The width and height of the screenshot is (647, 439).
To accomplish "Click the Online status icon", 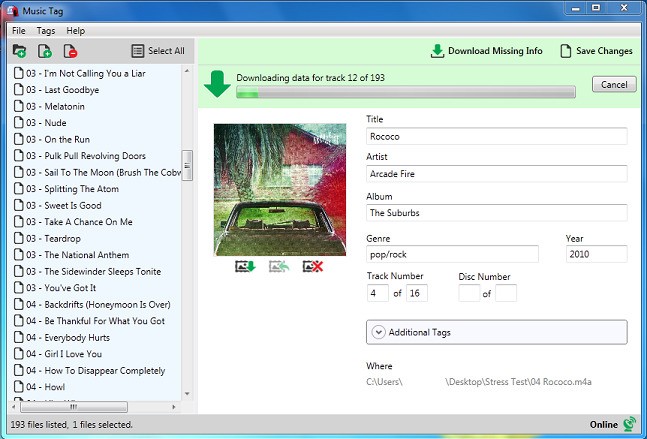I will coord(629,424).
